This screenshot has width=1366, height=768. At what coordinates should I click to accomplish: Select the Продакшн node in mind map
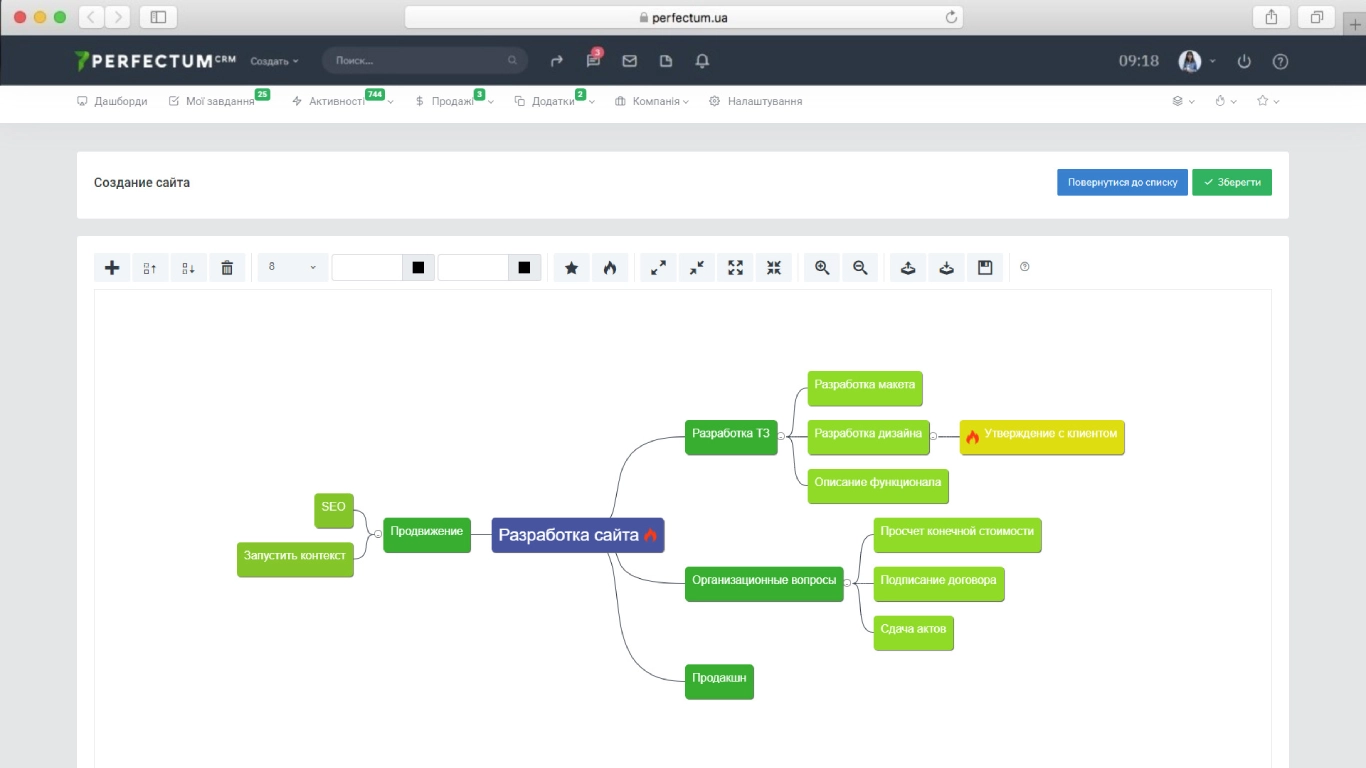[x=719, y=679]
